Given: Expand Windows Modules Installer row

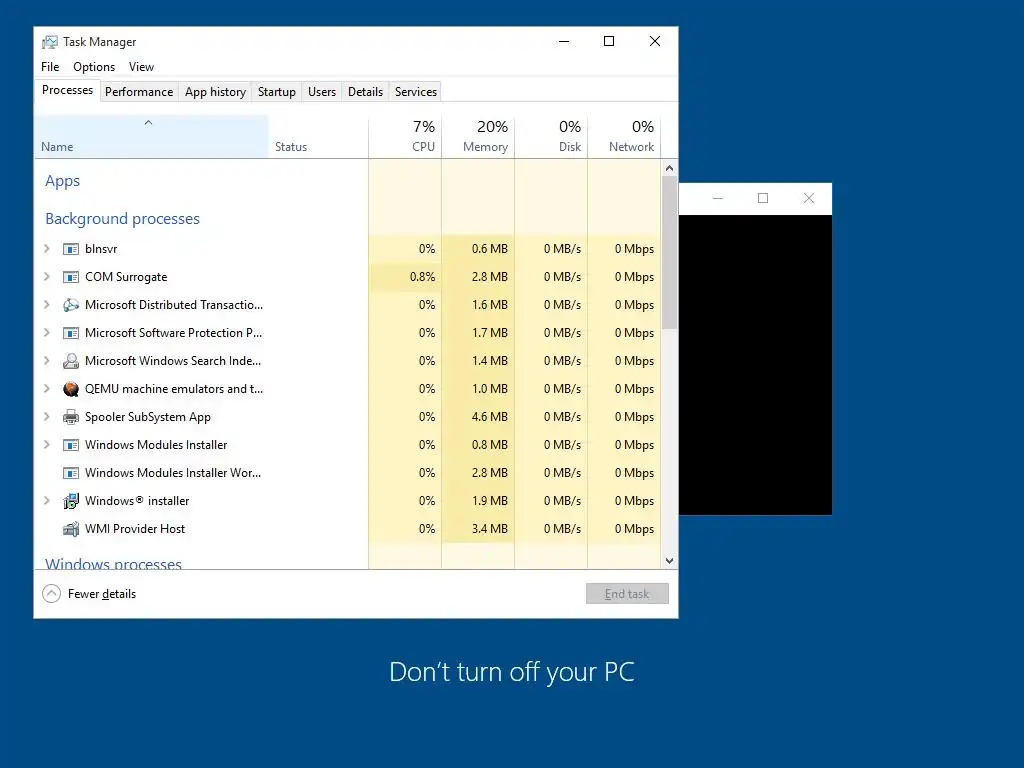Looking at the screenshot, I should coord(46,445).
